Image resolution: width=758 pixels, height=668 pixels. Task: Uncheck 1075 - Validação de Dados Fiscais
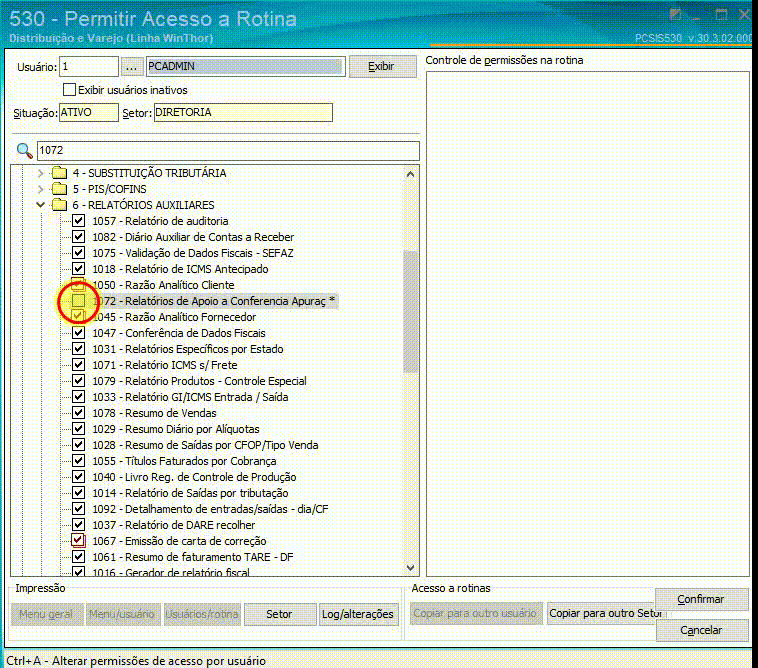tap(78, 253)
